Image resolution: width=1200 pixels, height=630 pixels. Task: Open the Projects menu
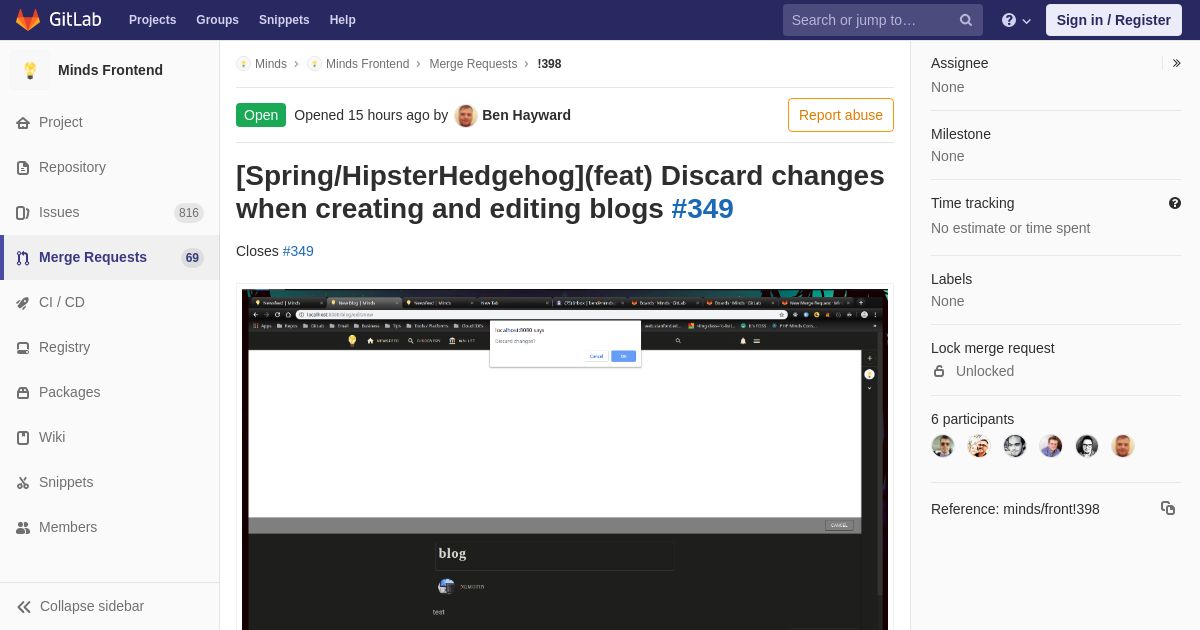click(x=152, y=20)
